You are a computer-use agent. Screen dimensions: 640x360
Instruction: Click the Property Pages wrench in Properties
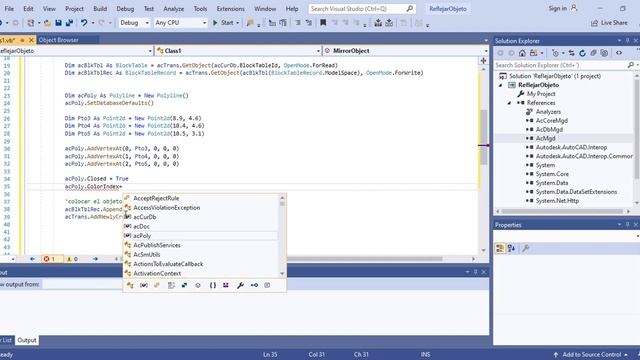click(x=526, y=248)
